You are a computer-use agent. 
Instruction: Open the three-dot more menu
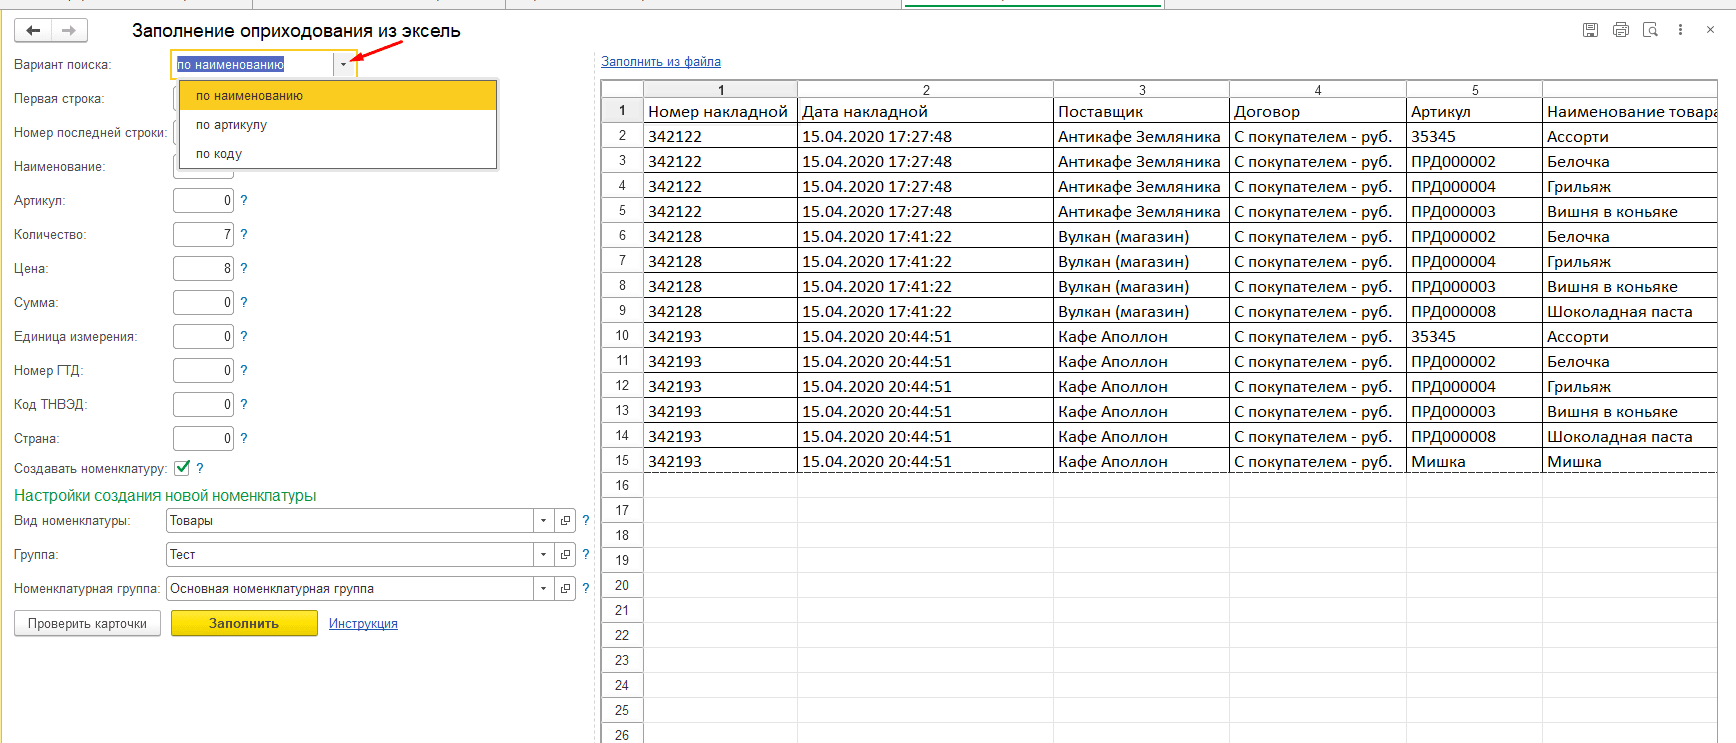1680,30
